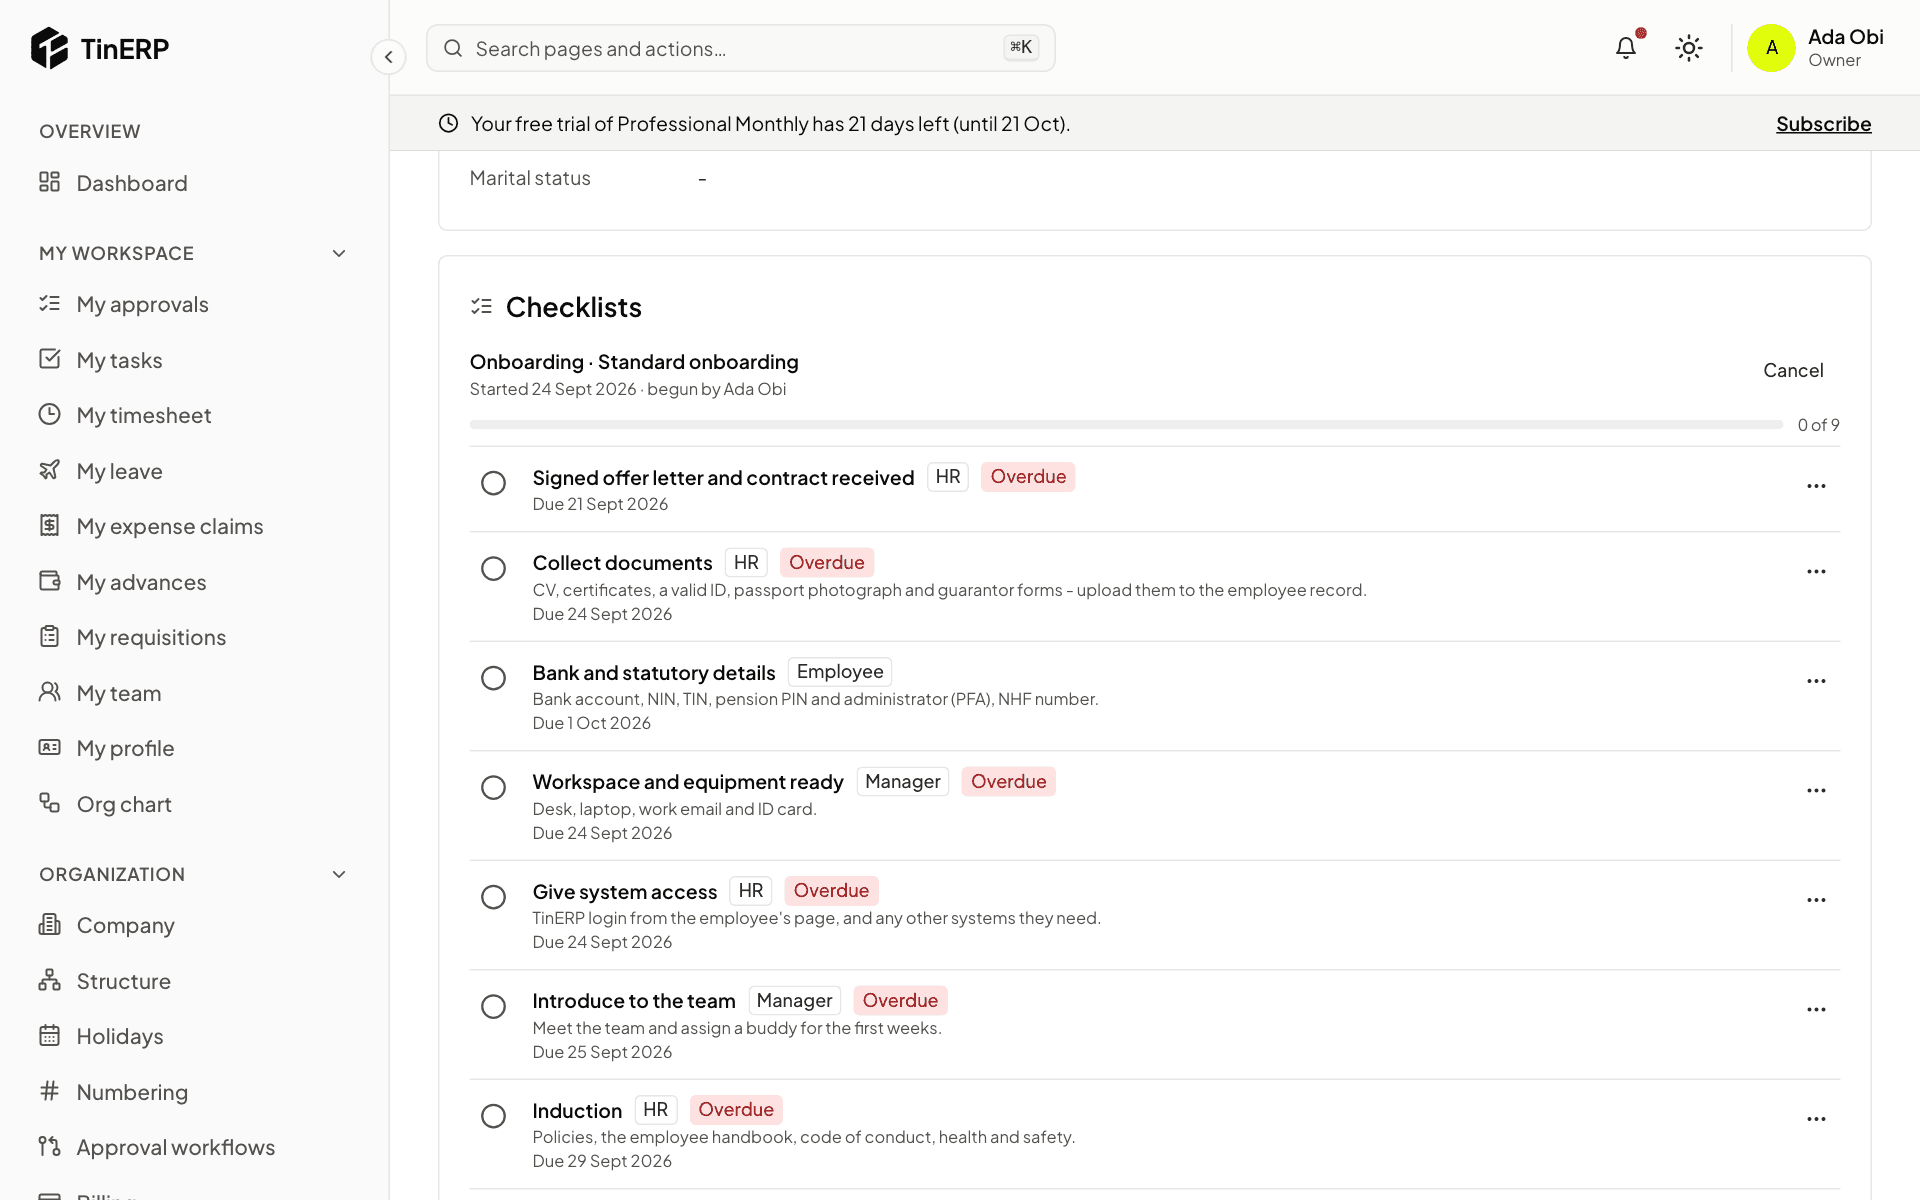
Task: Click the My expense claims receipt icon
Action: (49, 525)
